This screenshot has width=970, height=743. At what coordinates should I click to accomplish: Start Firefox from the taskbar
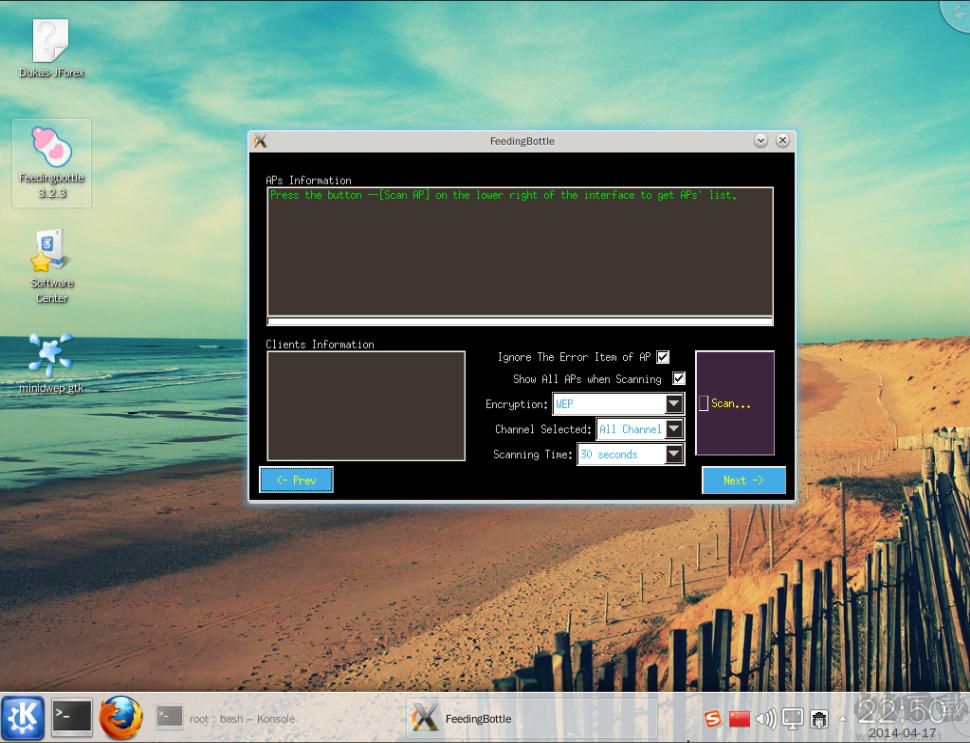point(122,717)
